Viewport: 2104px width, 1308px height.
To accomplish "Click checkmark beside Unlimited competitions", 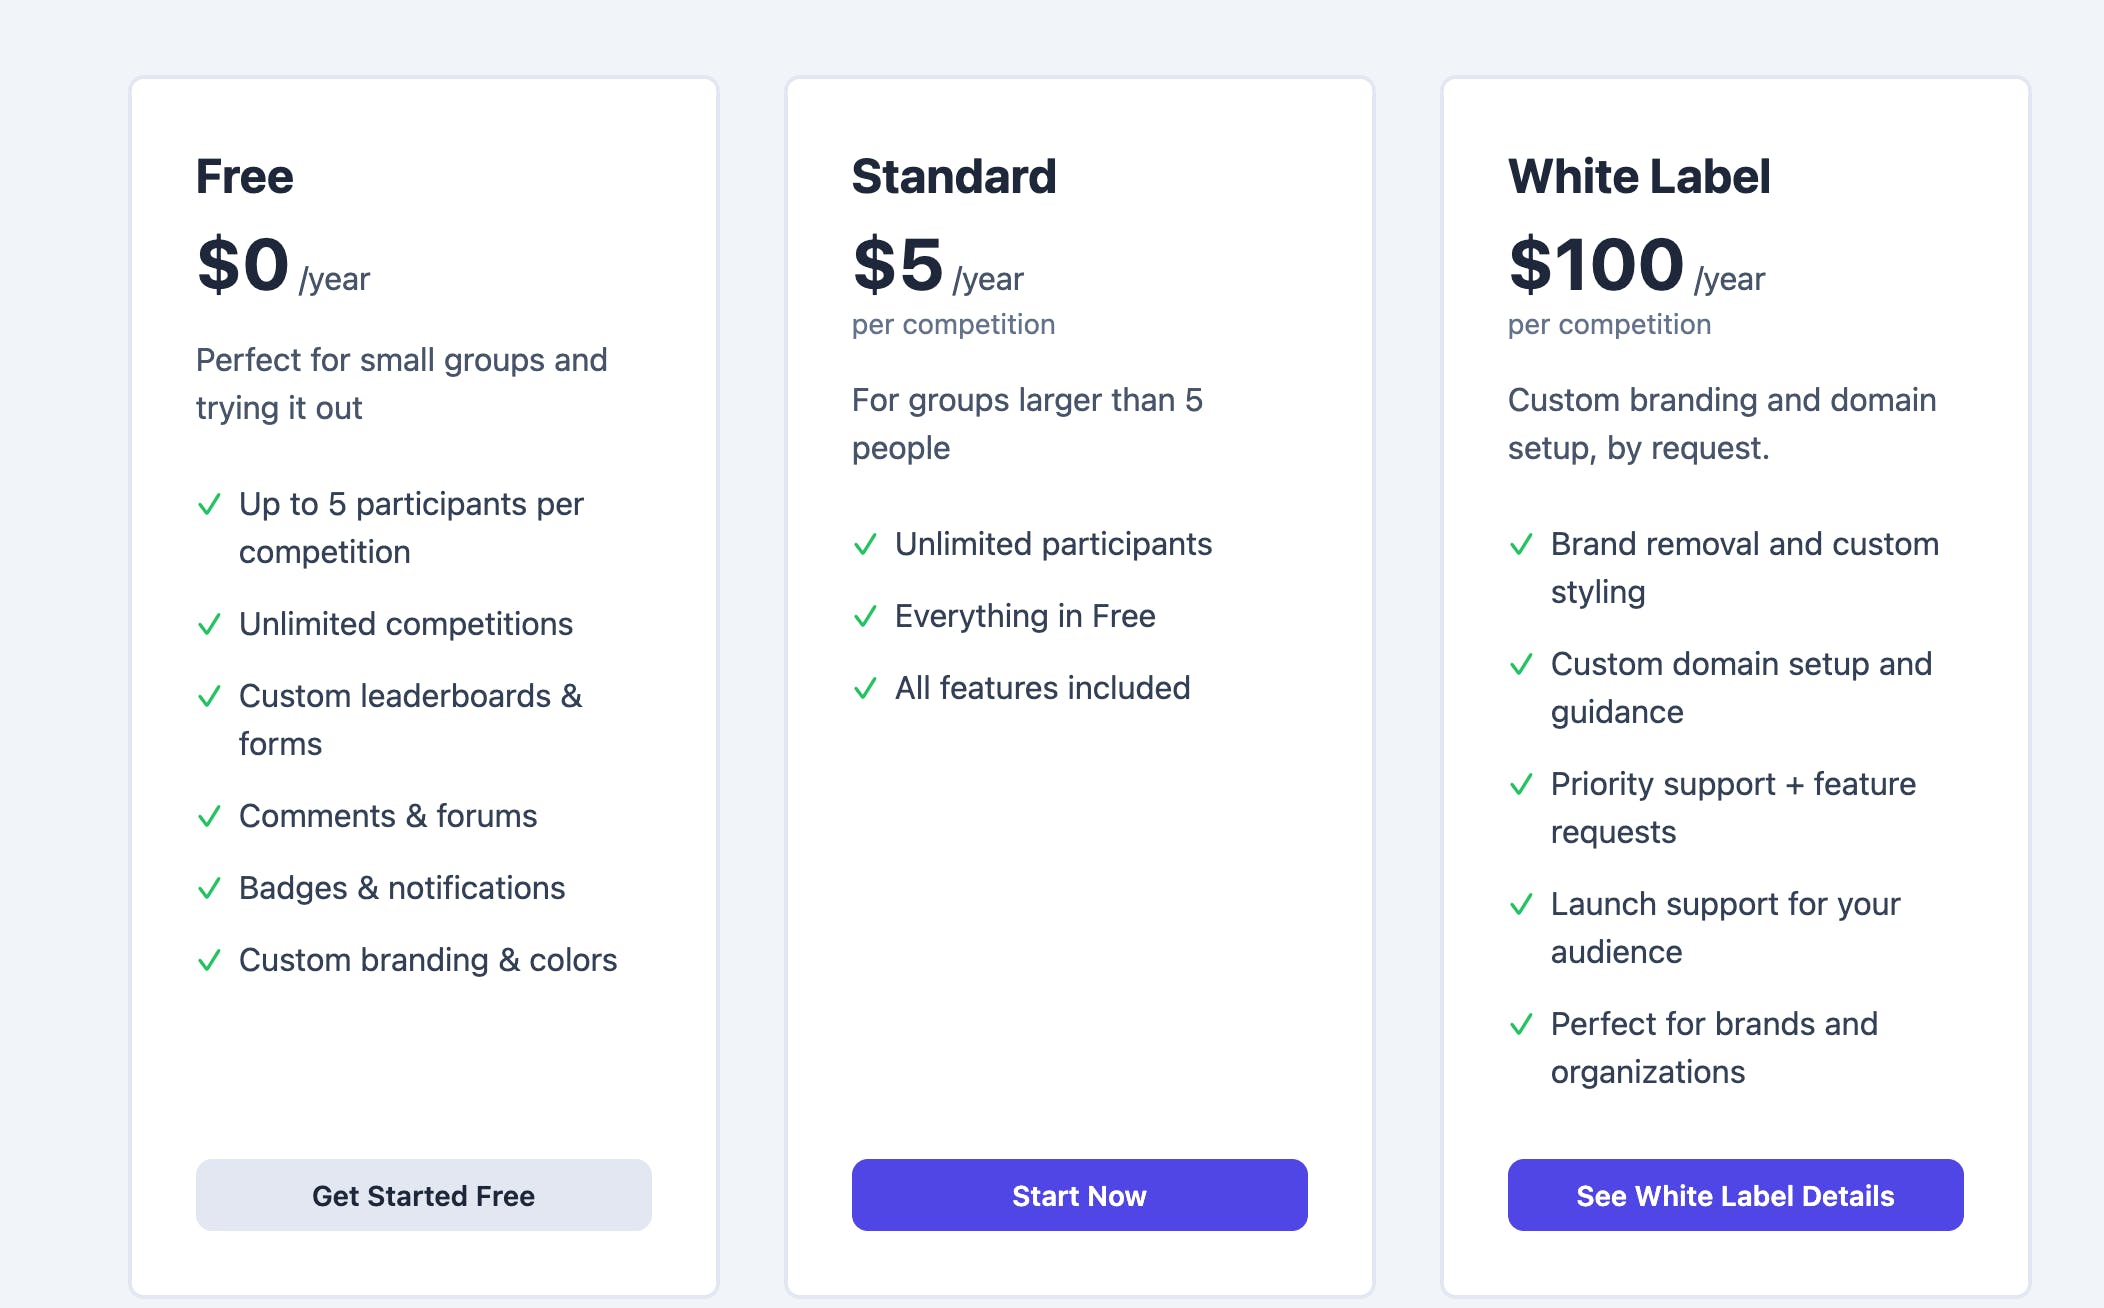I will point(209,625).
